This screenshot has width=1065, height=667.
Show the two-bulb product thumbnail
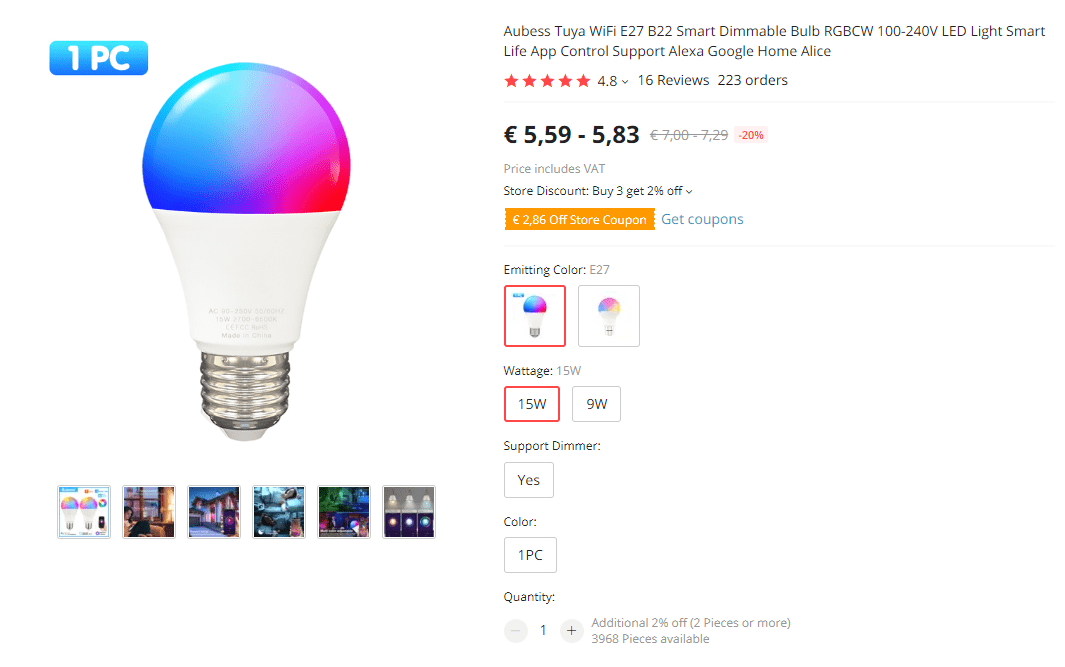coord(84,512)
